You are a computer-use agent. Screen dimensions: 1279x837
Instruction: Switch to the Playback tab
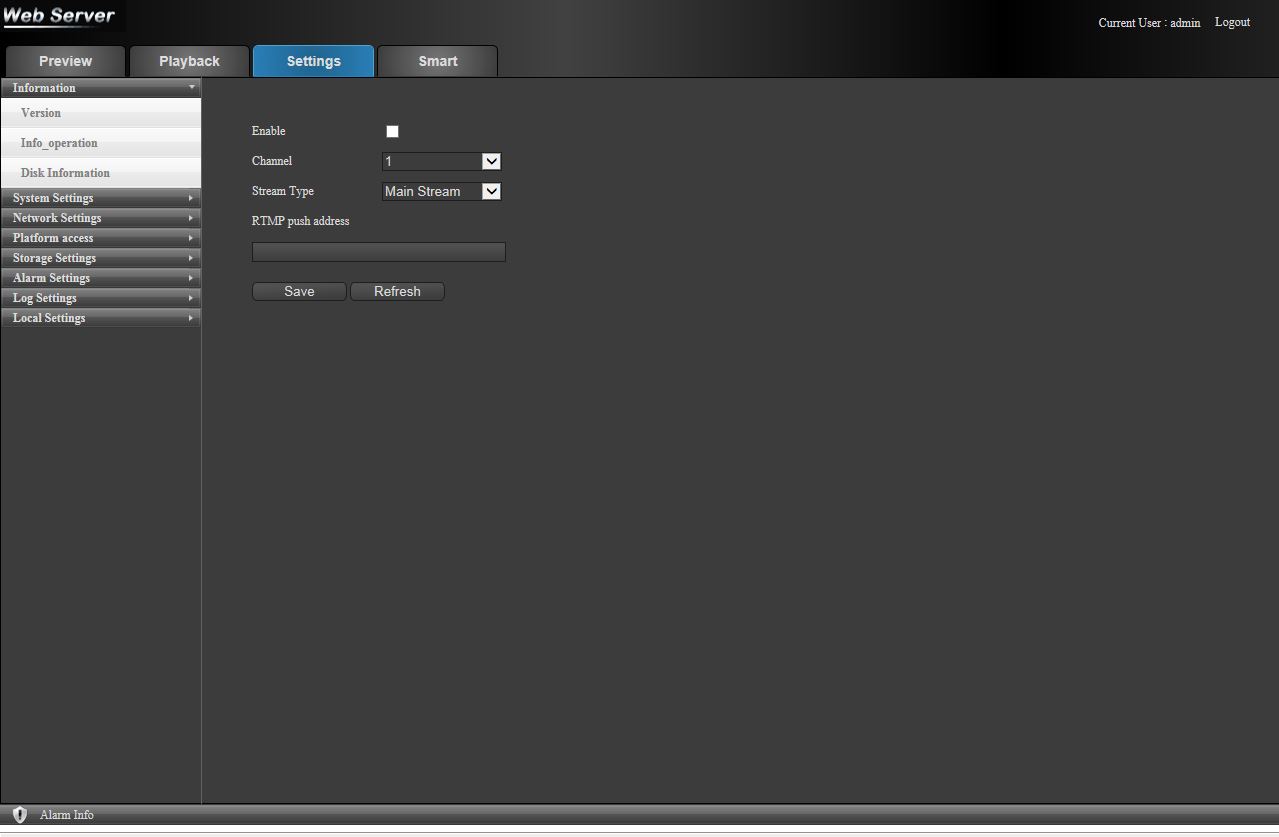coord(189,61)
